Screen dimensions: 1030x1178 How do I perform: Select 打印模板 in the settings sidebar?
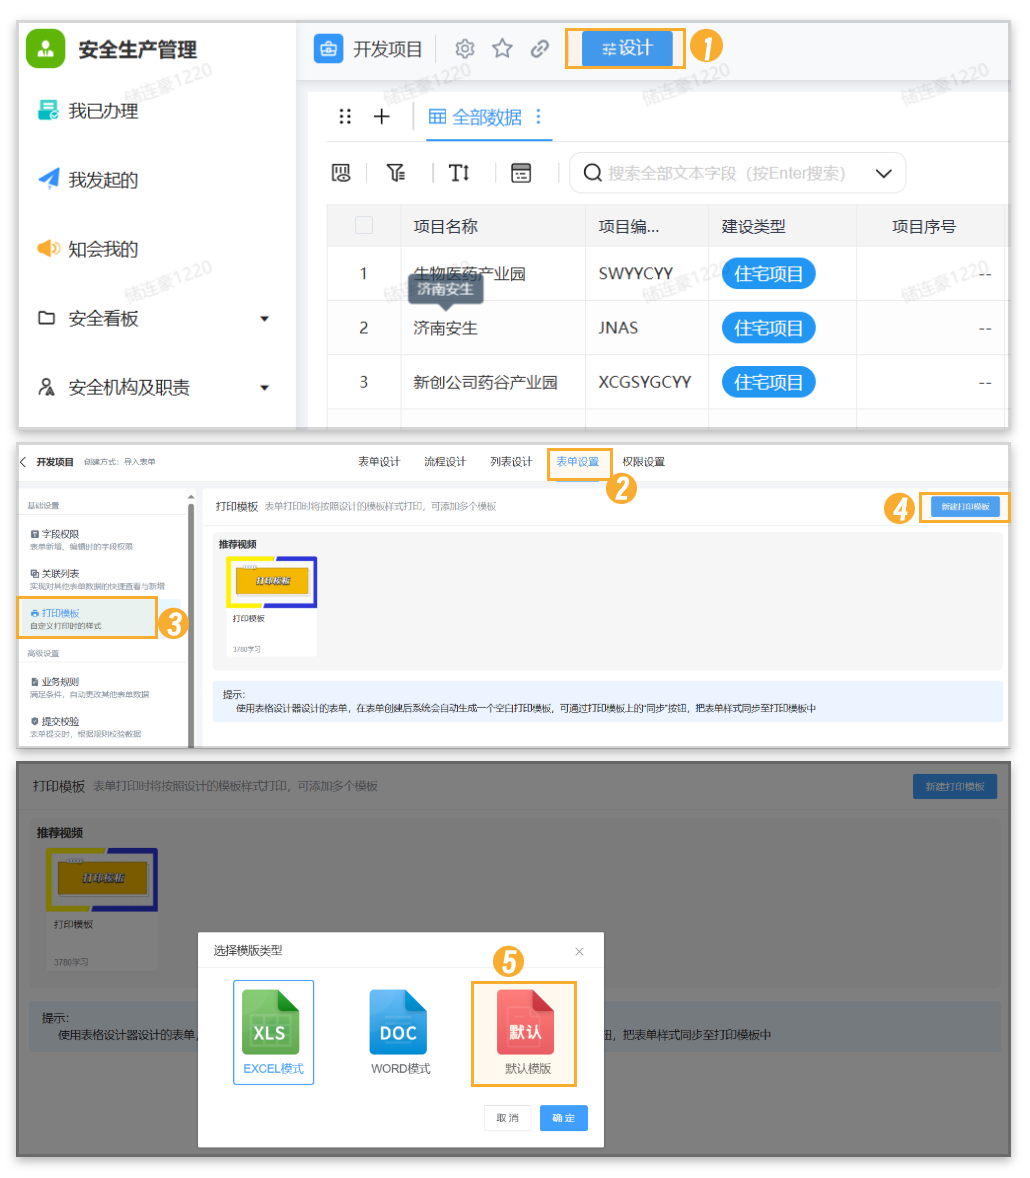(88, 618)
